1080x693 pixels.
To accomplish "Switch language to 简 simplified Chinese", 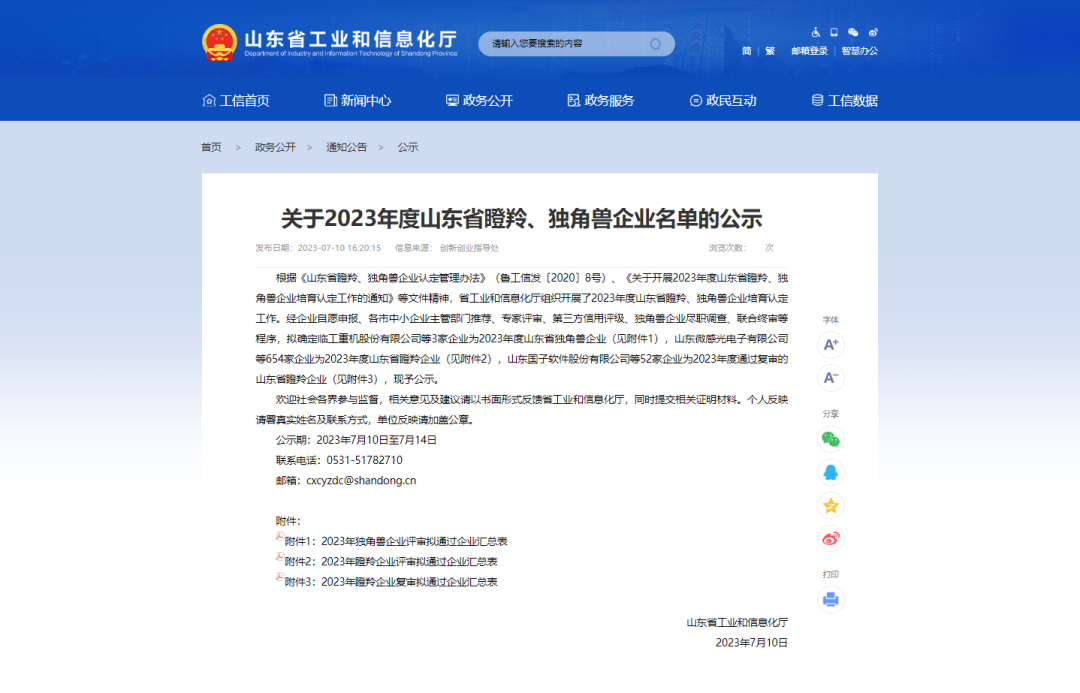I will [x=746, y=50].
